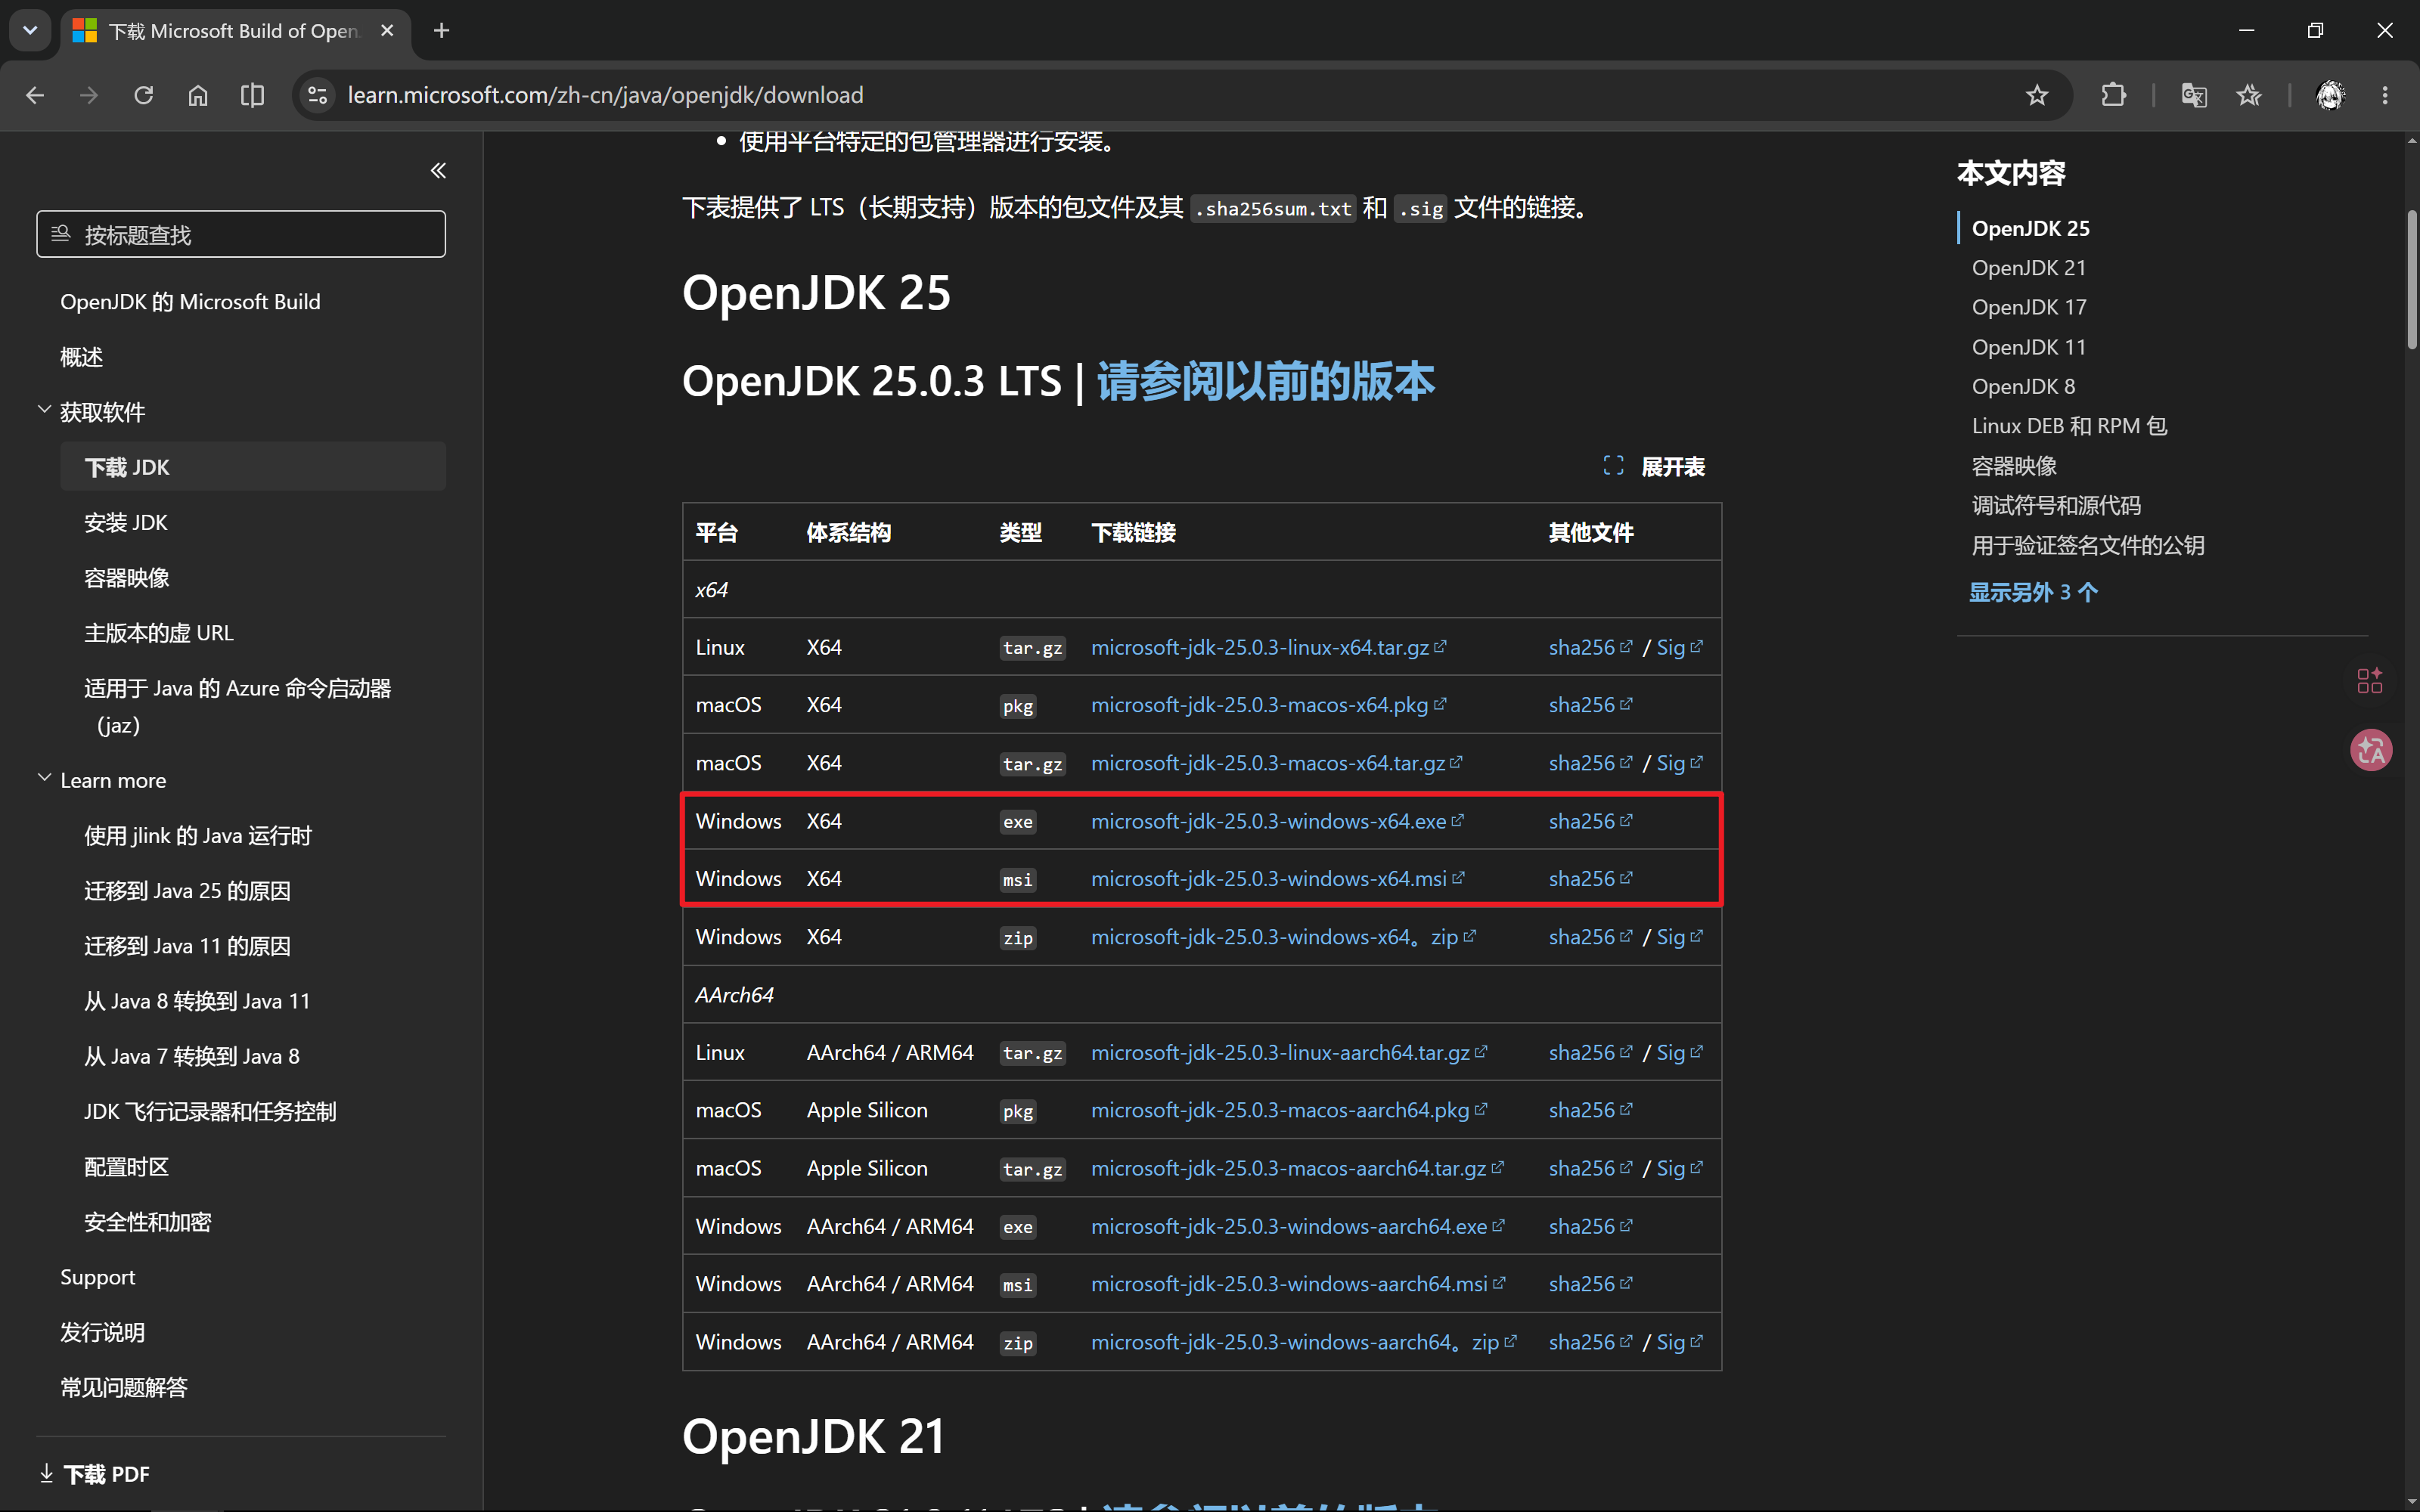Jump to OpenJDK 17 in 本文内容
Viewport: 2420px width, 1512px height.
(2028, 307)
